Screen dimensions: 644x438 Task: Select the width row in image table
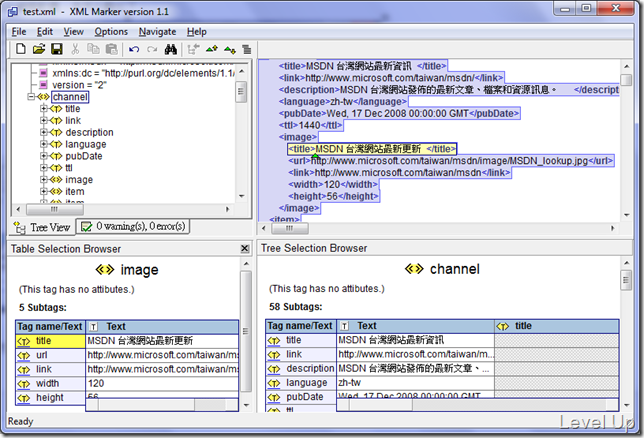(127, 383)
